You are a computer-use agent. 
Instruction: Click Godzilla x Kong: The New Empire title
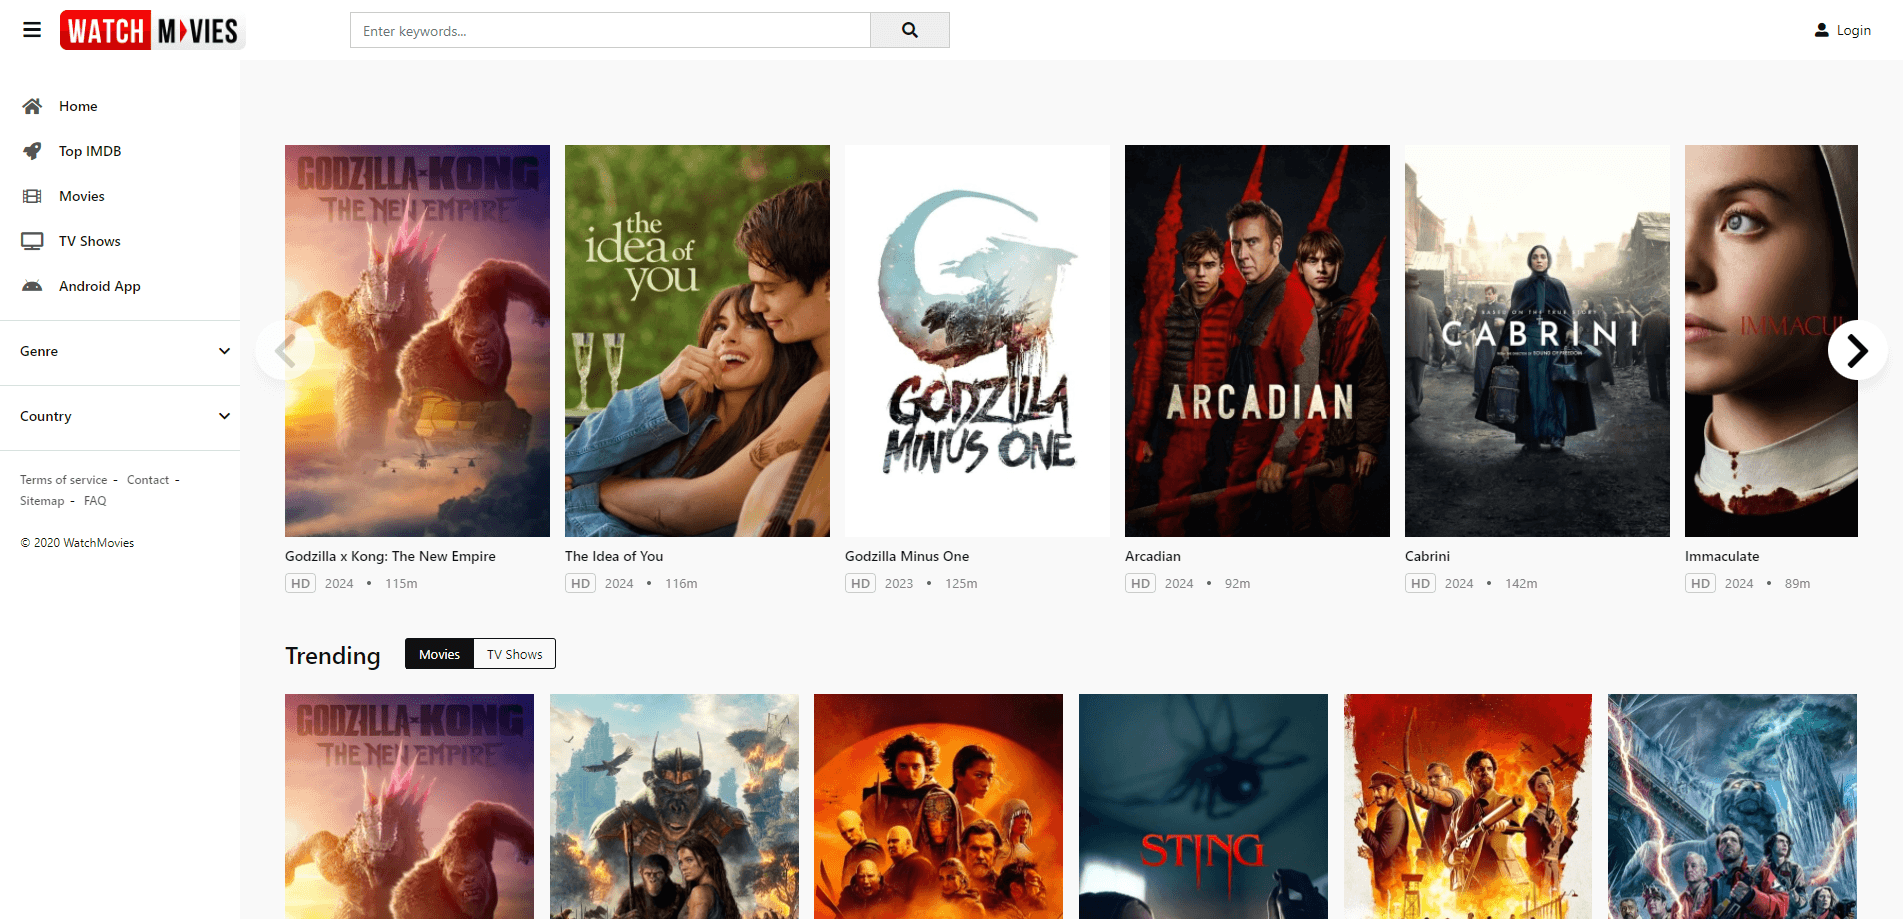tap(390, 556)
